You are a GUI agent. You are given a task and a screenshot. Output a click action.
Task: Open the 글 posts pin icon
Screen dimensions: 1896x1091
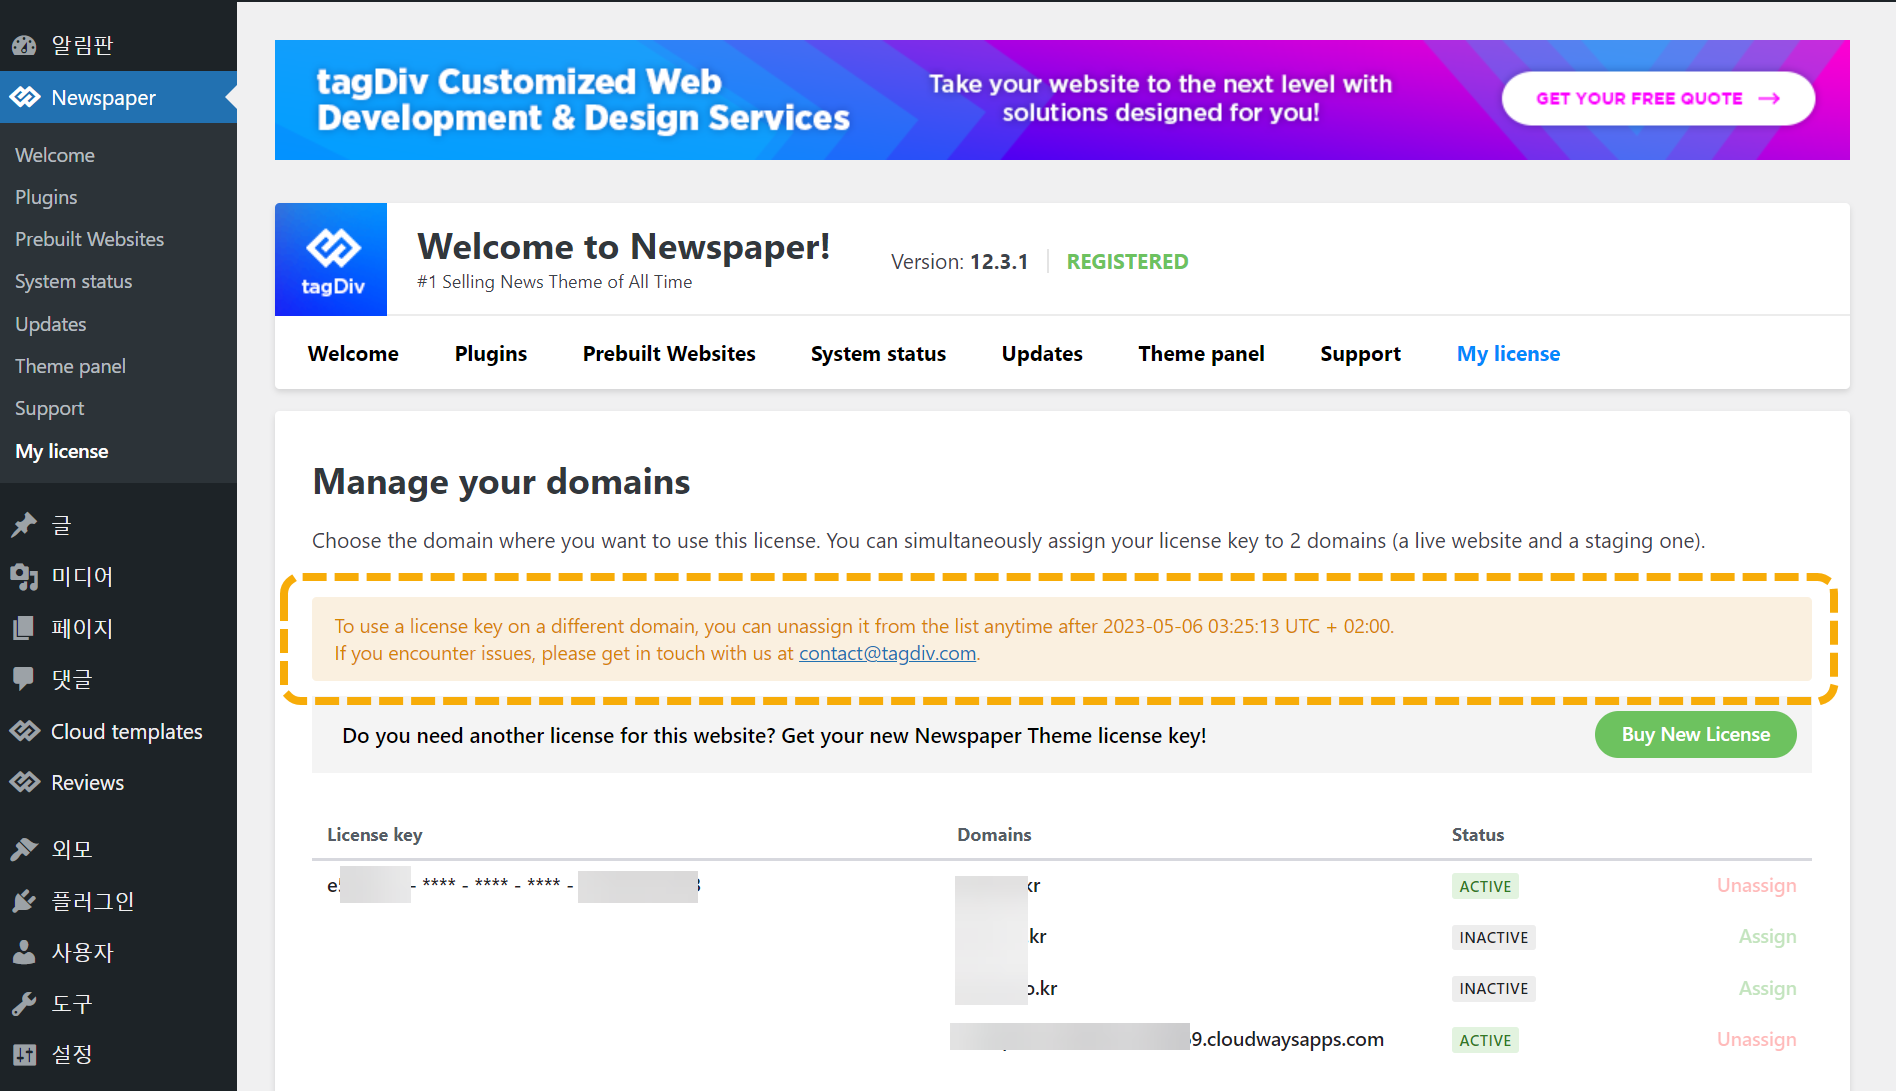pyautogui.click(x=24, y=525)
